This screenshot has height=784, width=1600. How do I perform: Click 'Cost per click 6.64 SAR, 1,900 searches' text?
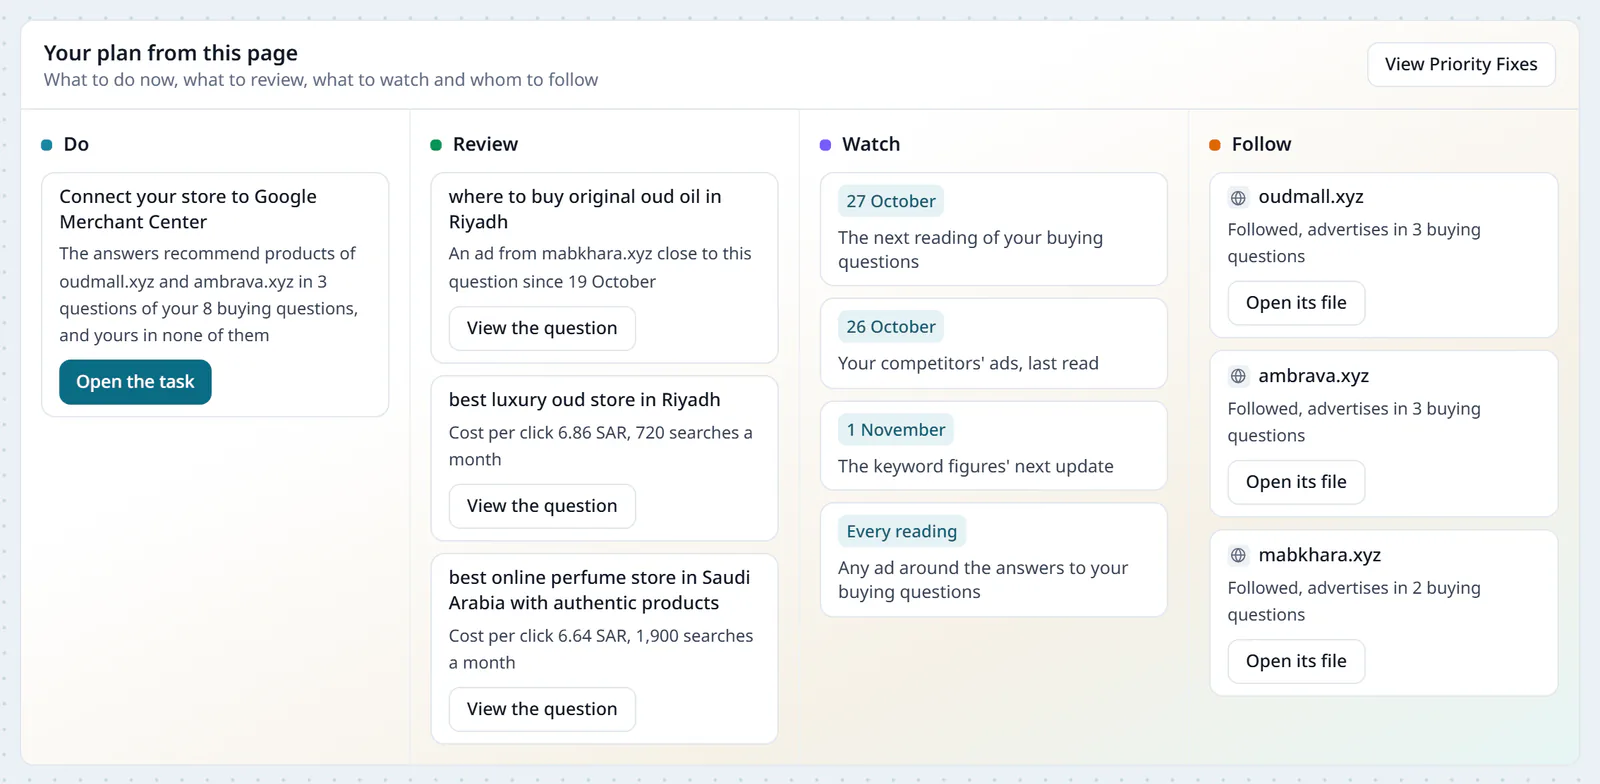click(x=601, y=649)
